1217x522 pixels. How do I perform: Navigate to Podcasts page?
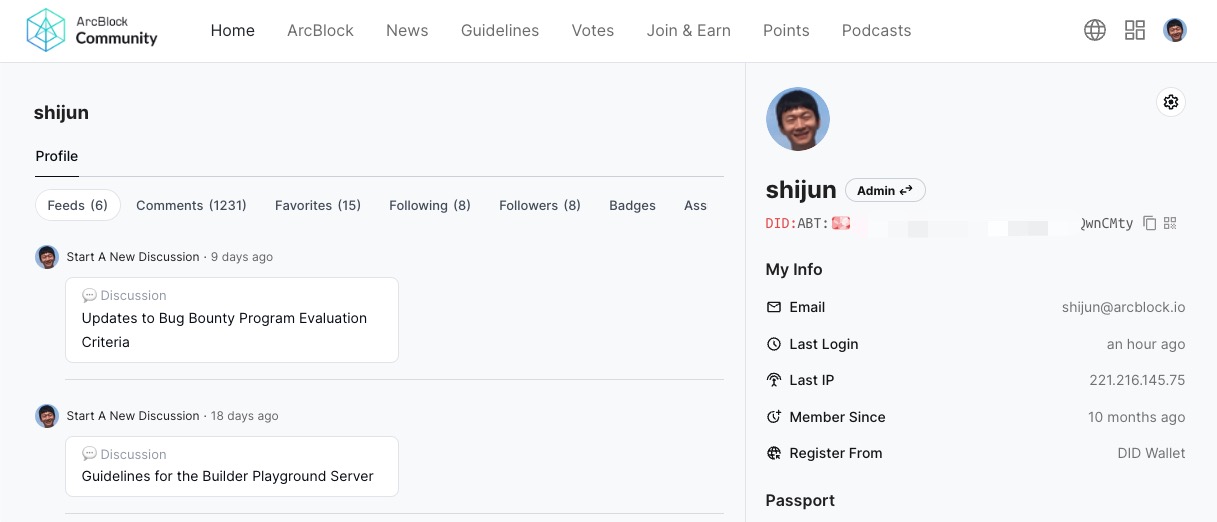point(876,30)
